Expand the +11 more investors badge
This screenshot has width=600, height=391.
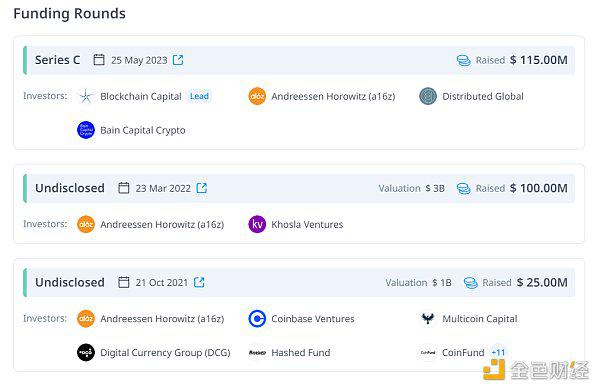pos(498,352)
